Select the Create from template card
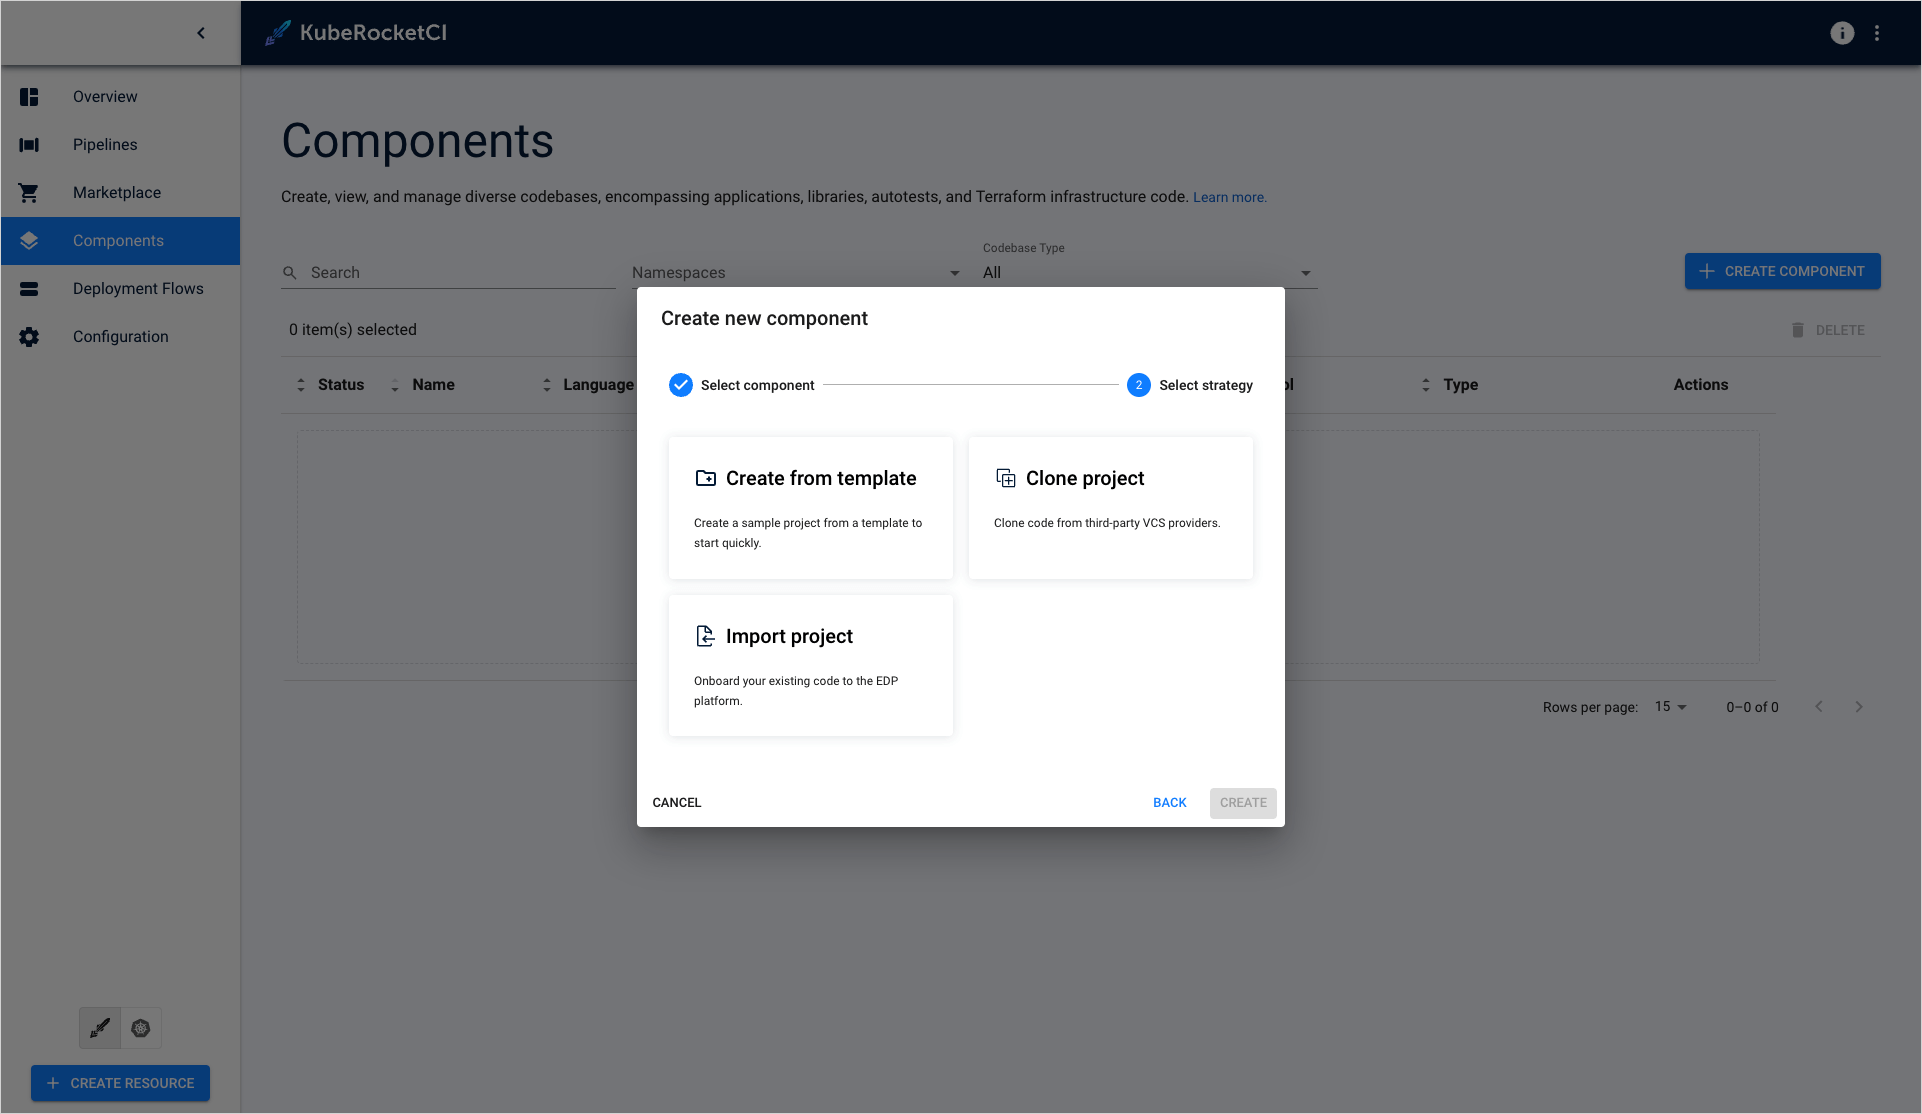This screenshot has width=1922, height=1114. tap(810, 508)
